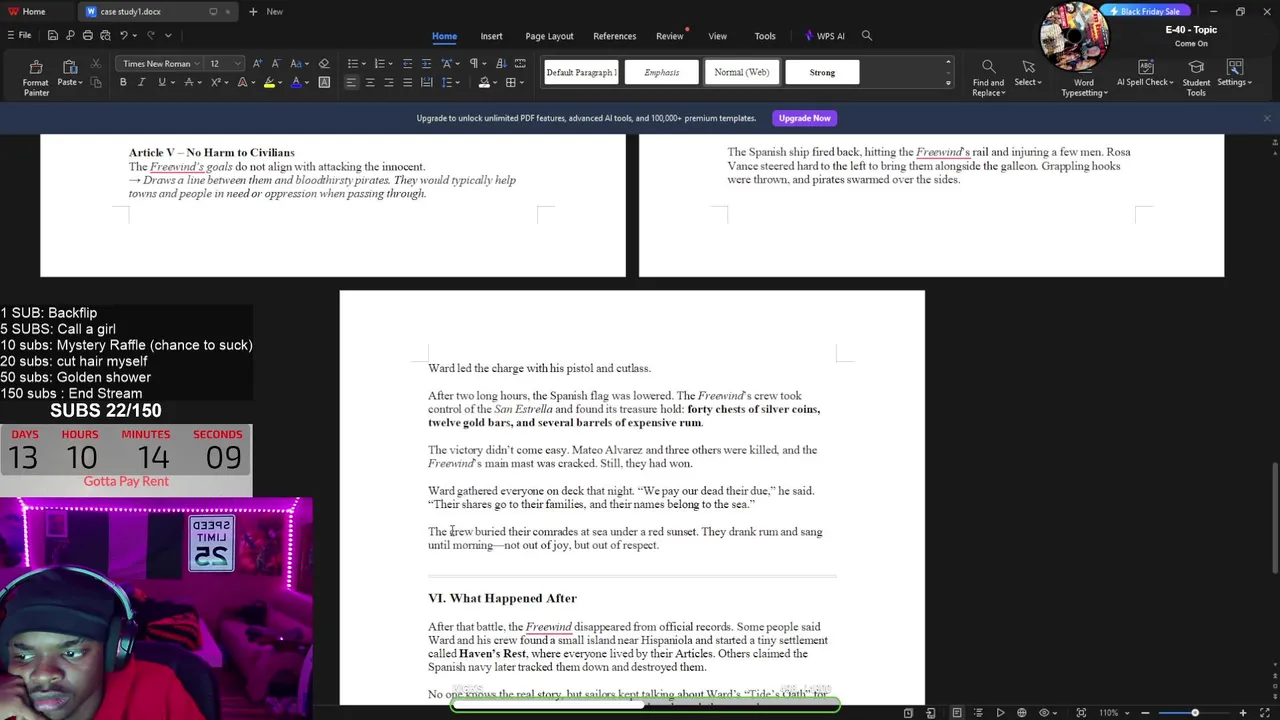The width and height of the screenshot is (1280, 720).
Task: Click New to create a new tab
Action: click(266, 11)
